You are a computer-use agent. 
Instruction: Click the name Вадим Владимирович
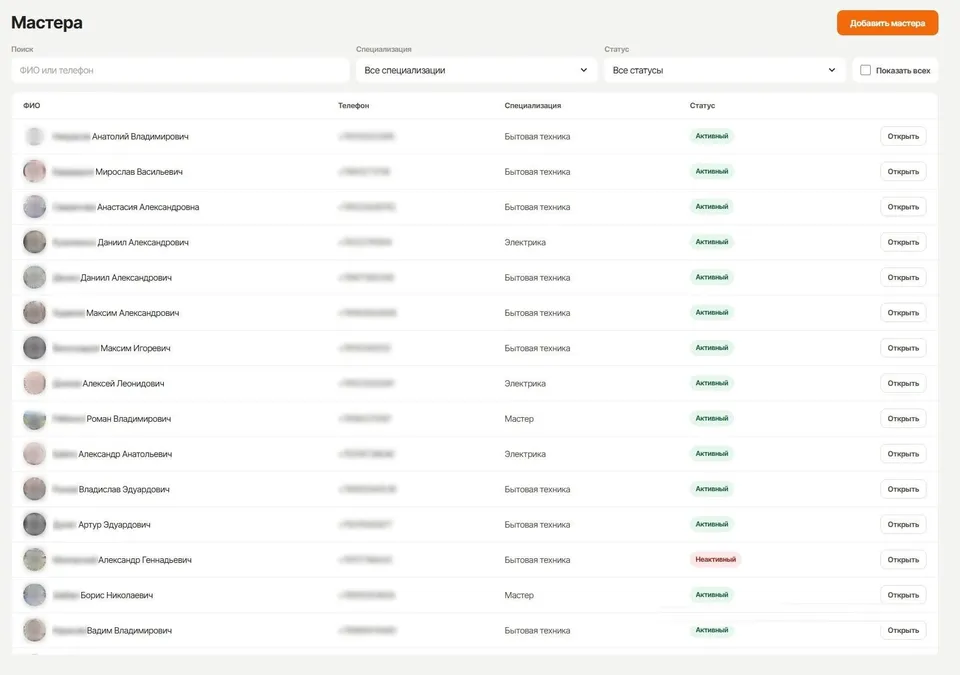click(129, 630)
